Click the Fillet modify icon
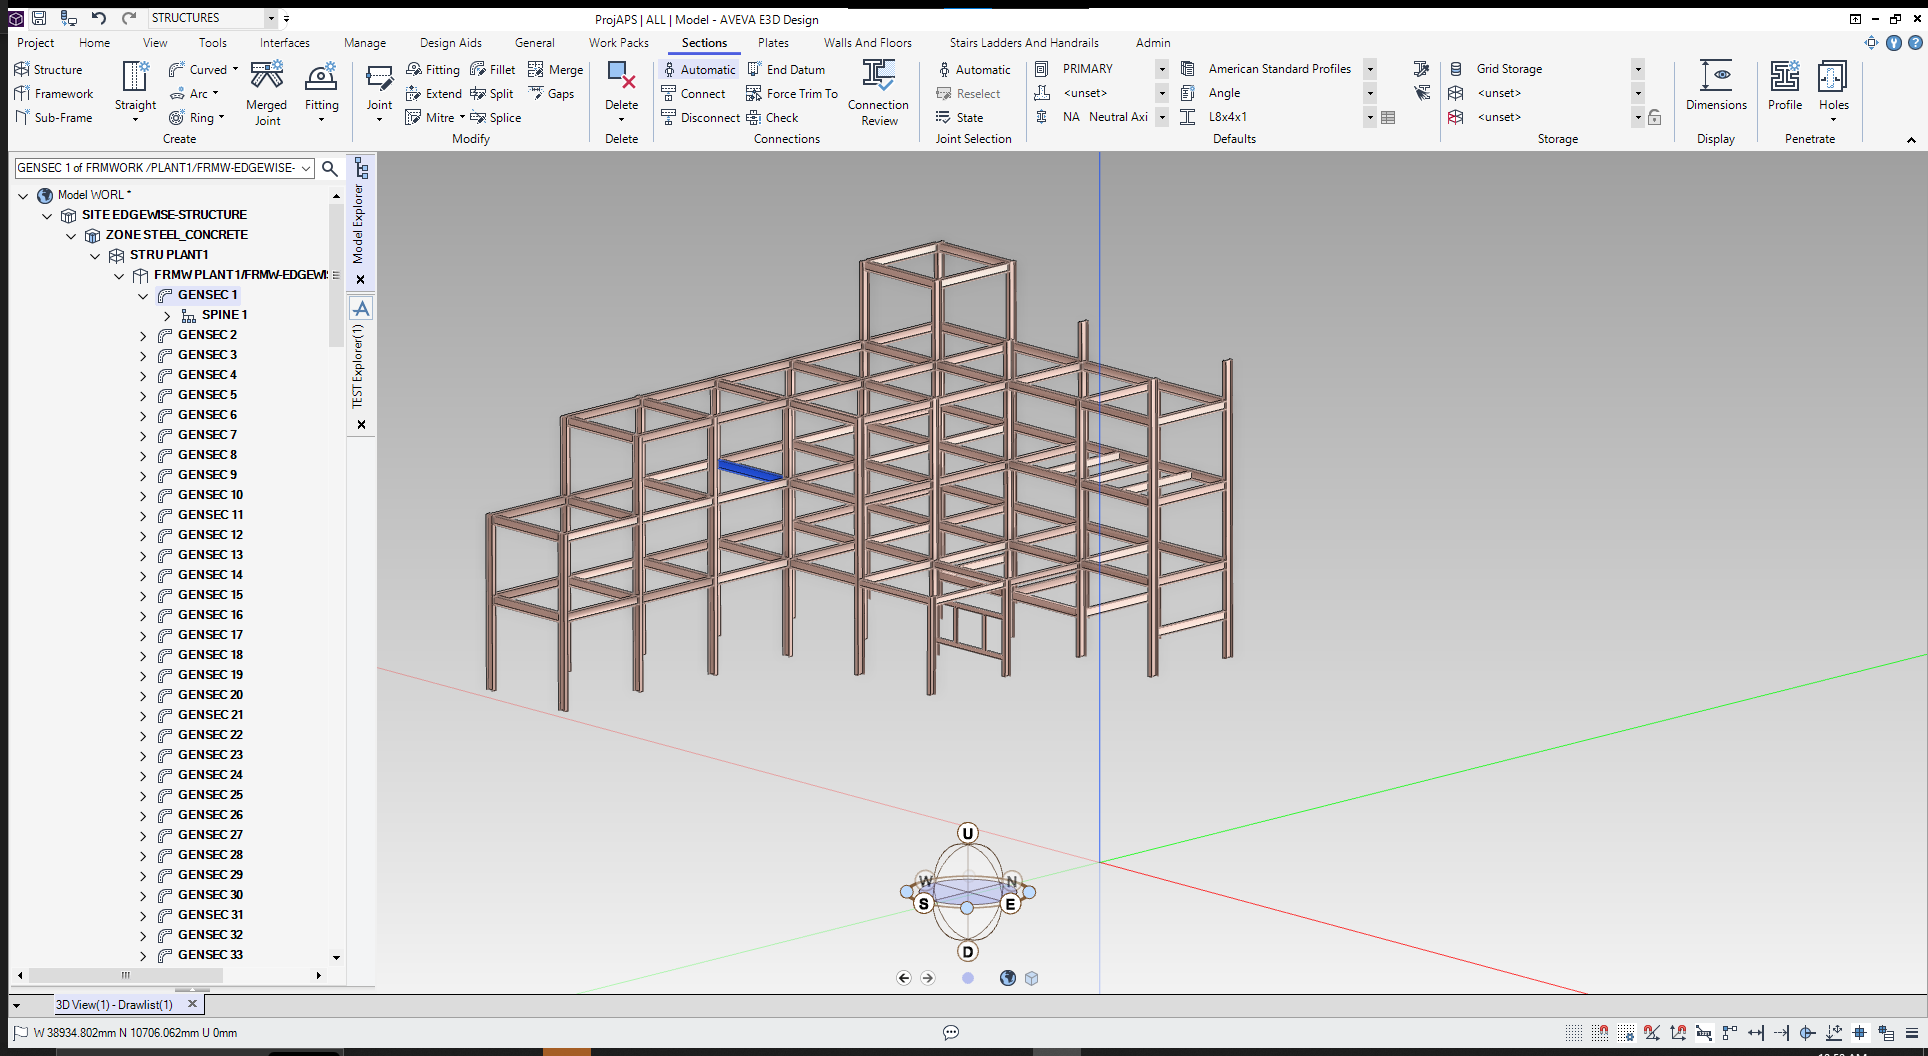This screenshot has height=1056, width=1928. pyautogui.click(x=493, y=69)
